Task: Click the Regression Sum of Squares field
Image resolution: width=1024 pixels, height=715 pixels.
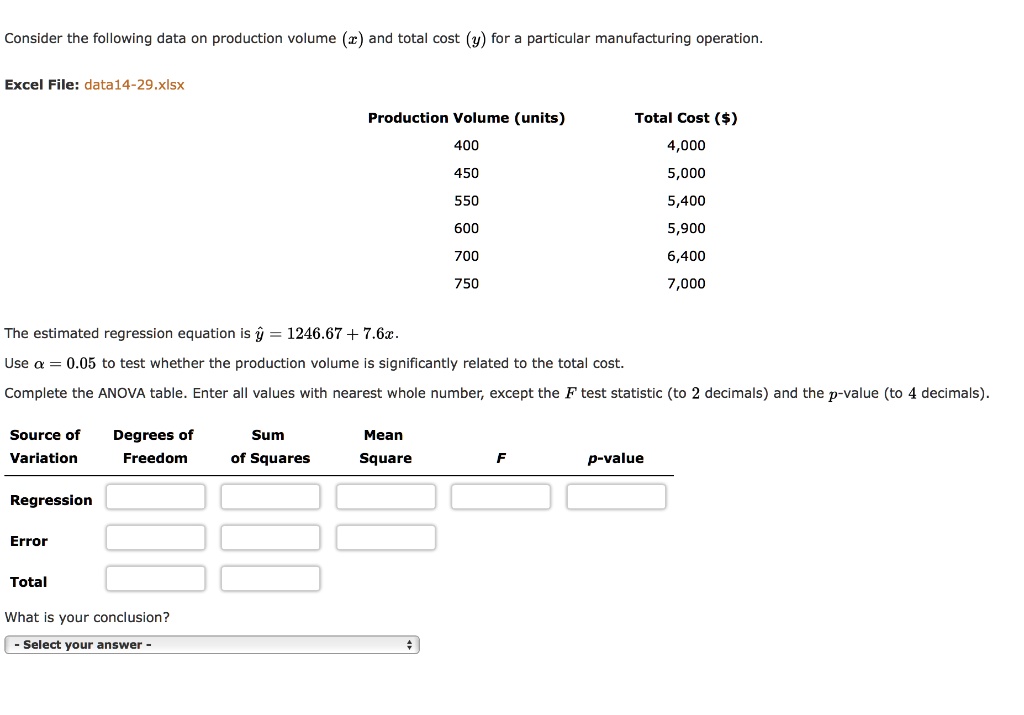Action: pyautogui.click(x=270, y=496)
